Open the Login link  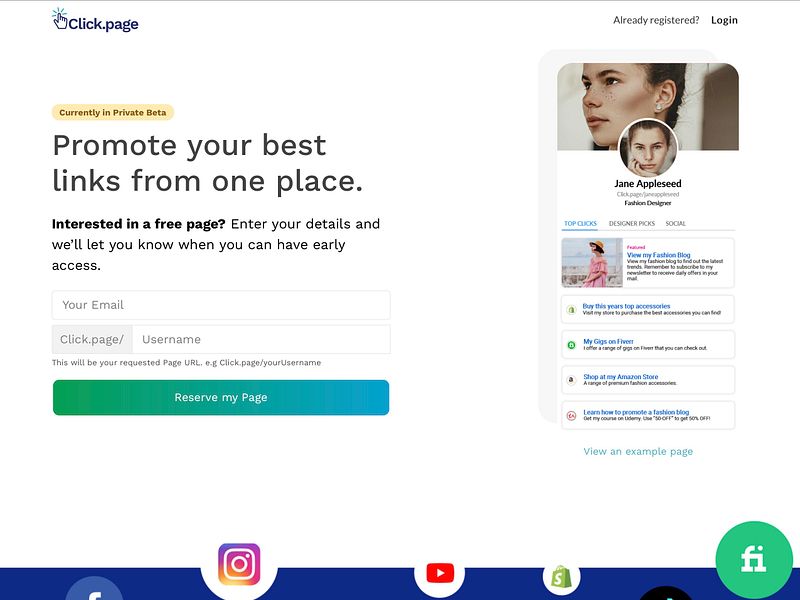[724, 20]
